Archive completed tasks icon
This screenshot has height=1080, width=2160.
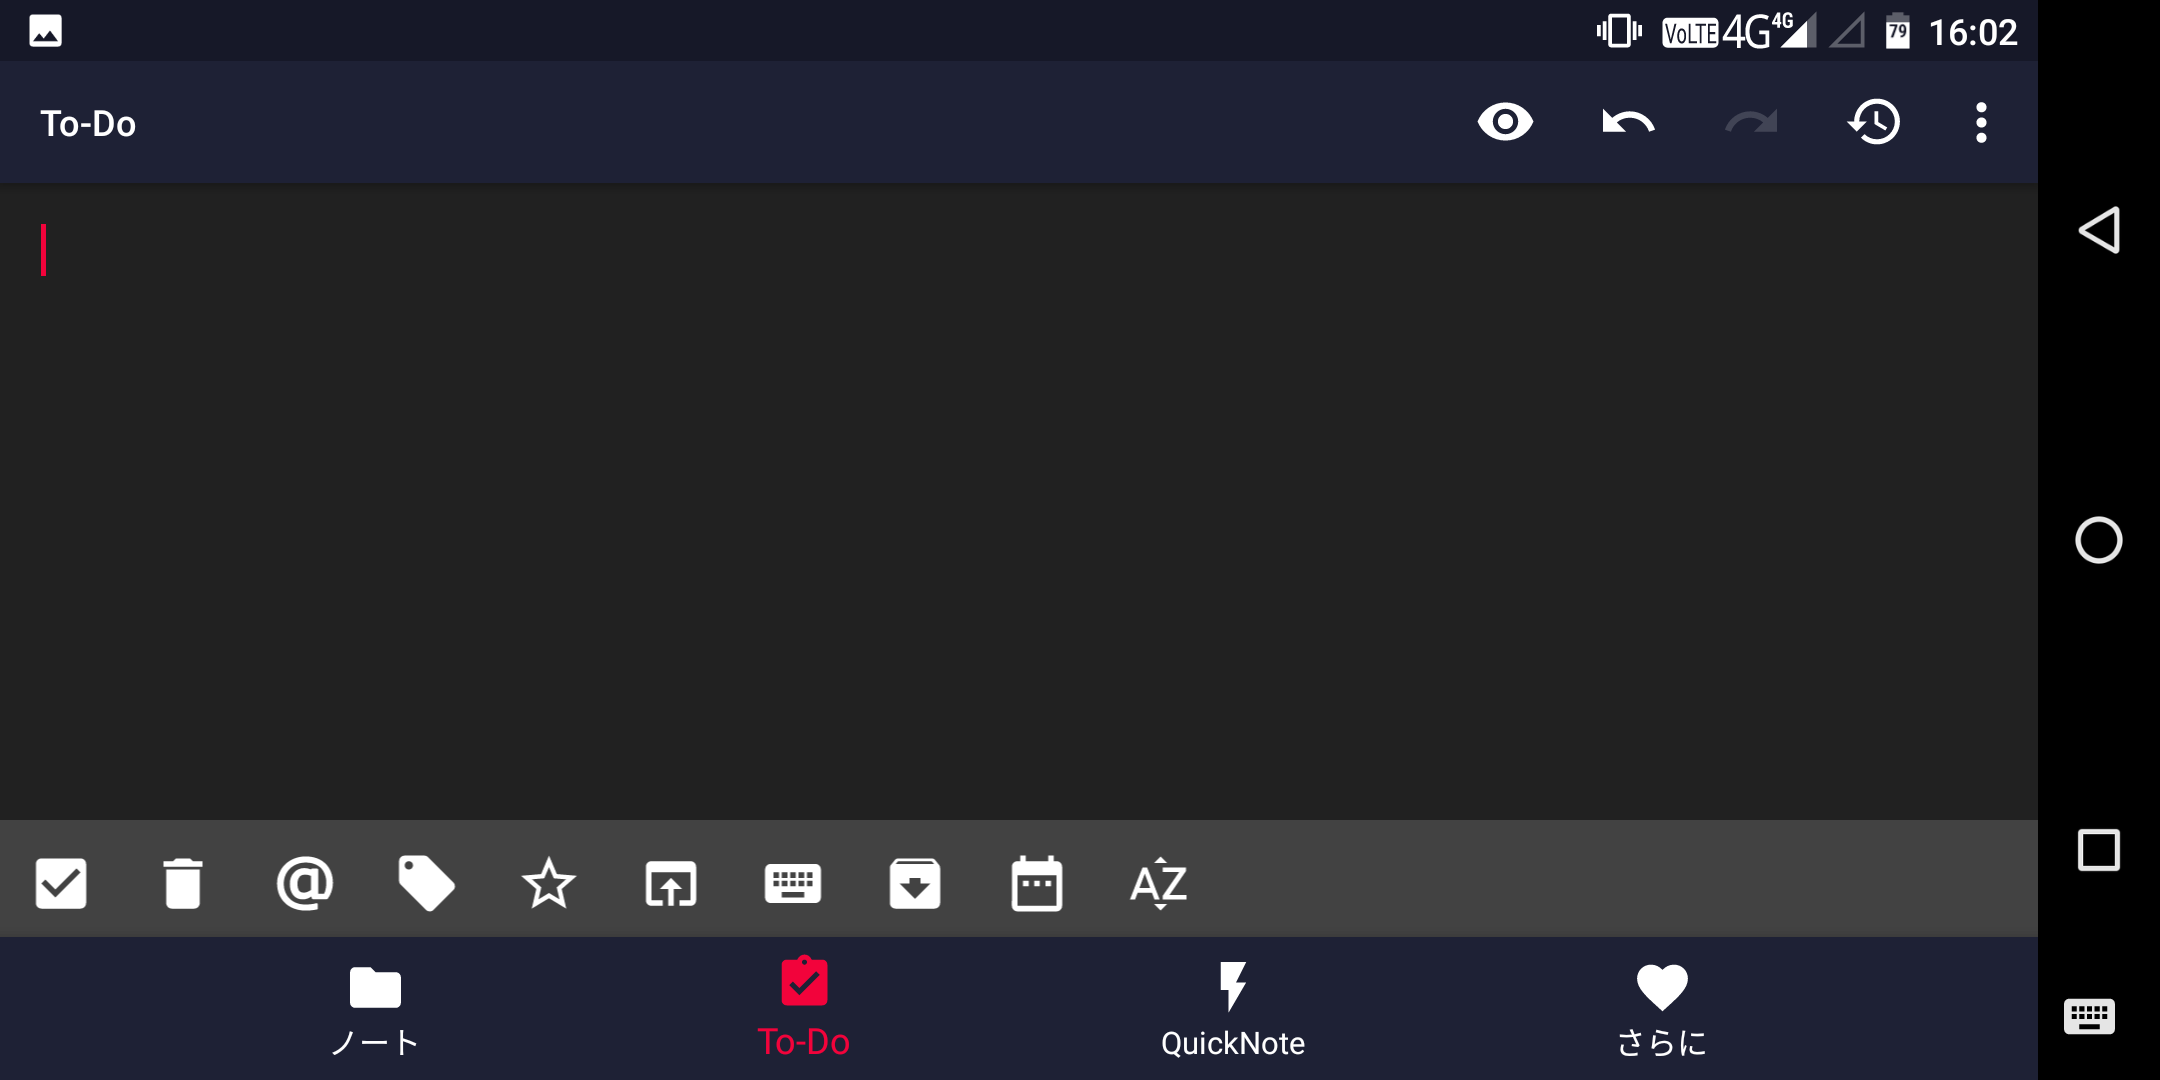[914, 883]
